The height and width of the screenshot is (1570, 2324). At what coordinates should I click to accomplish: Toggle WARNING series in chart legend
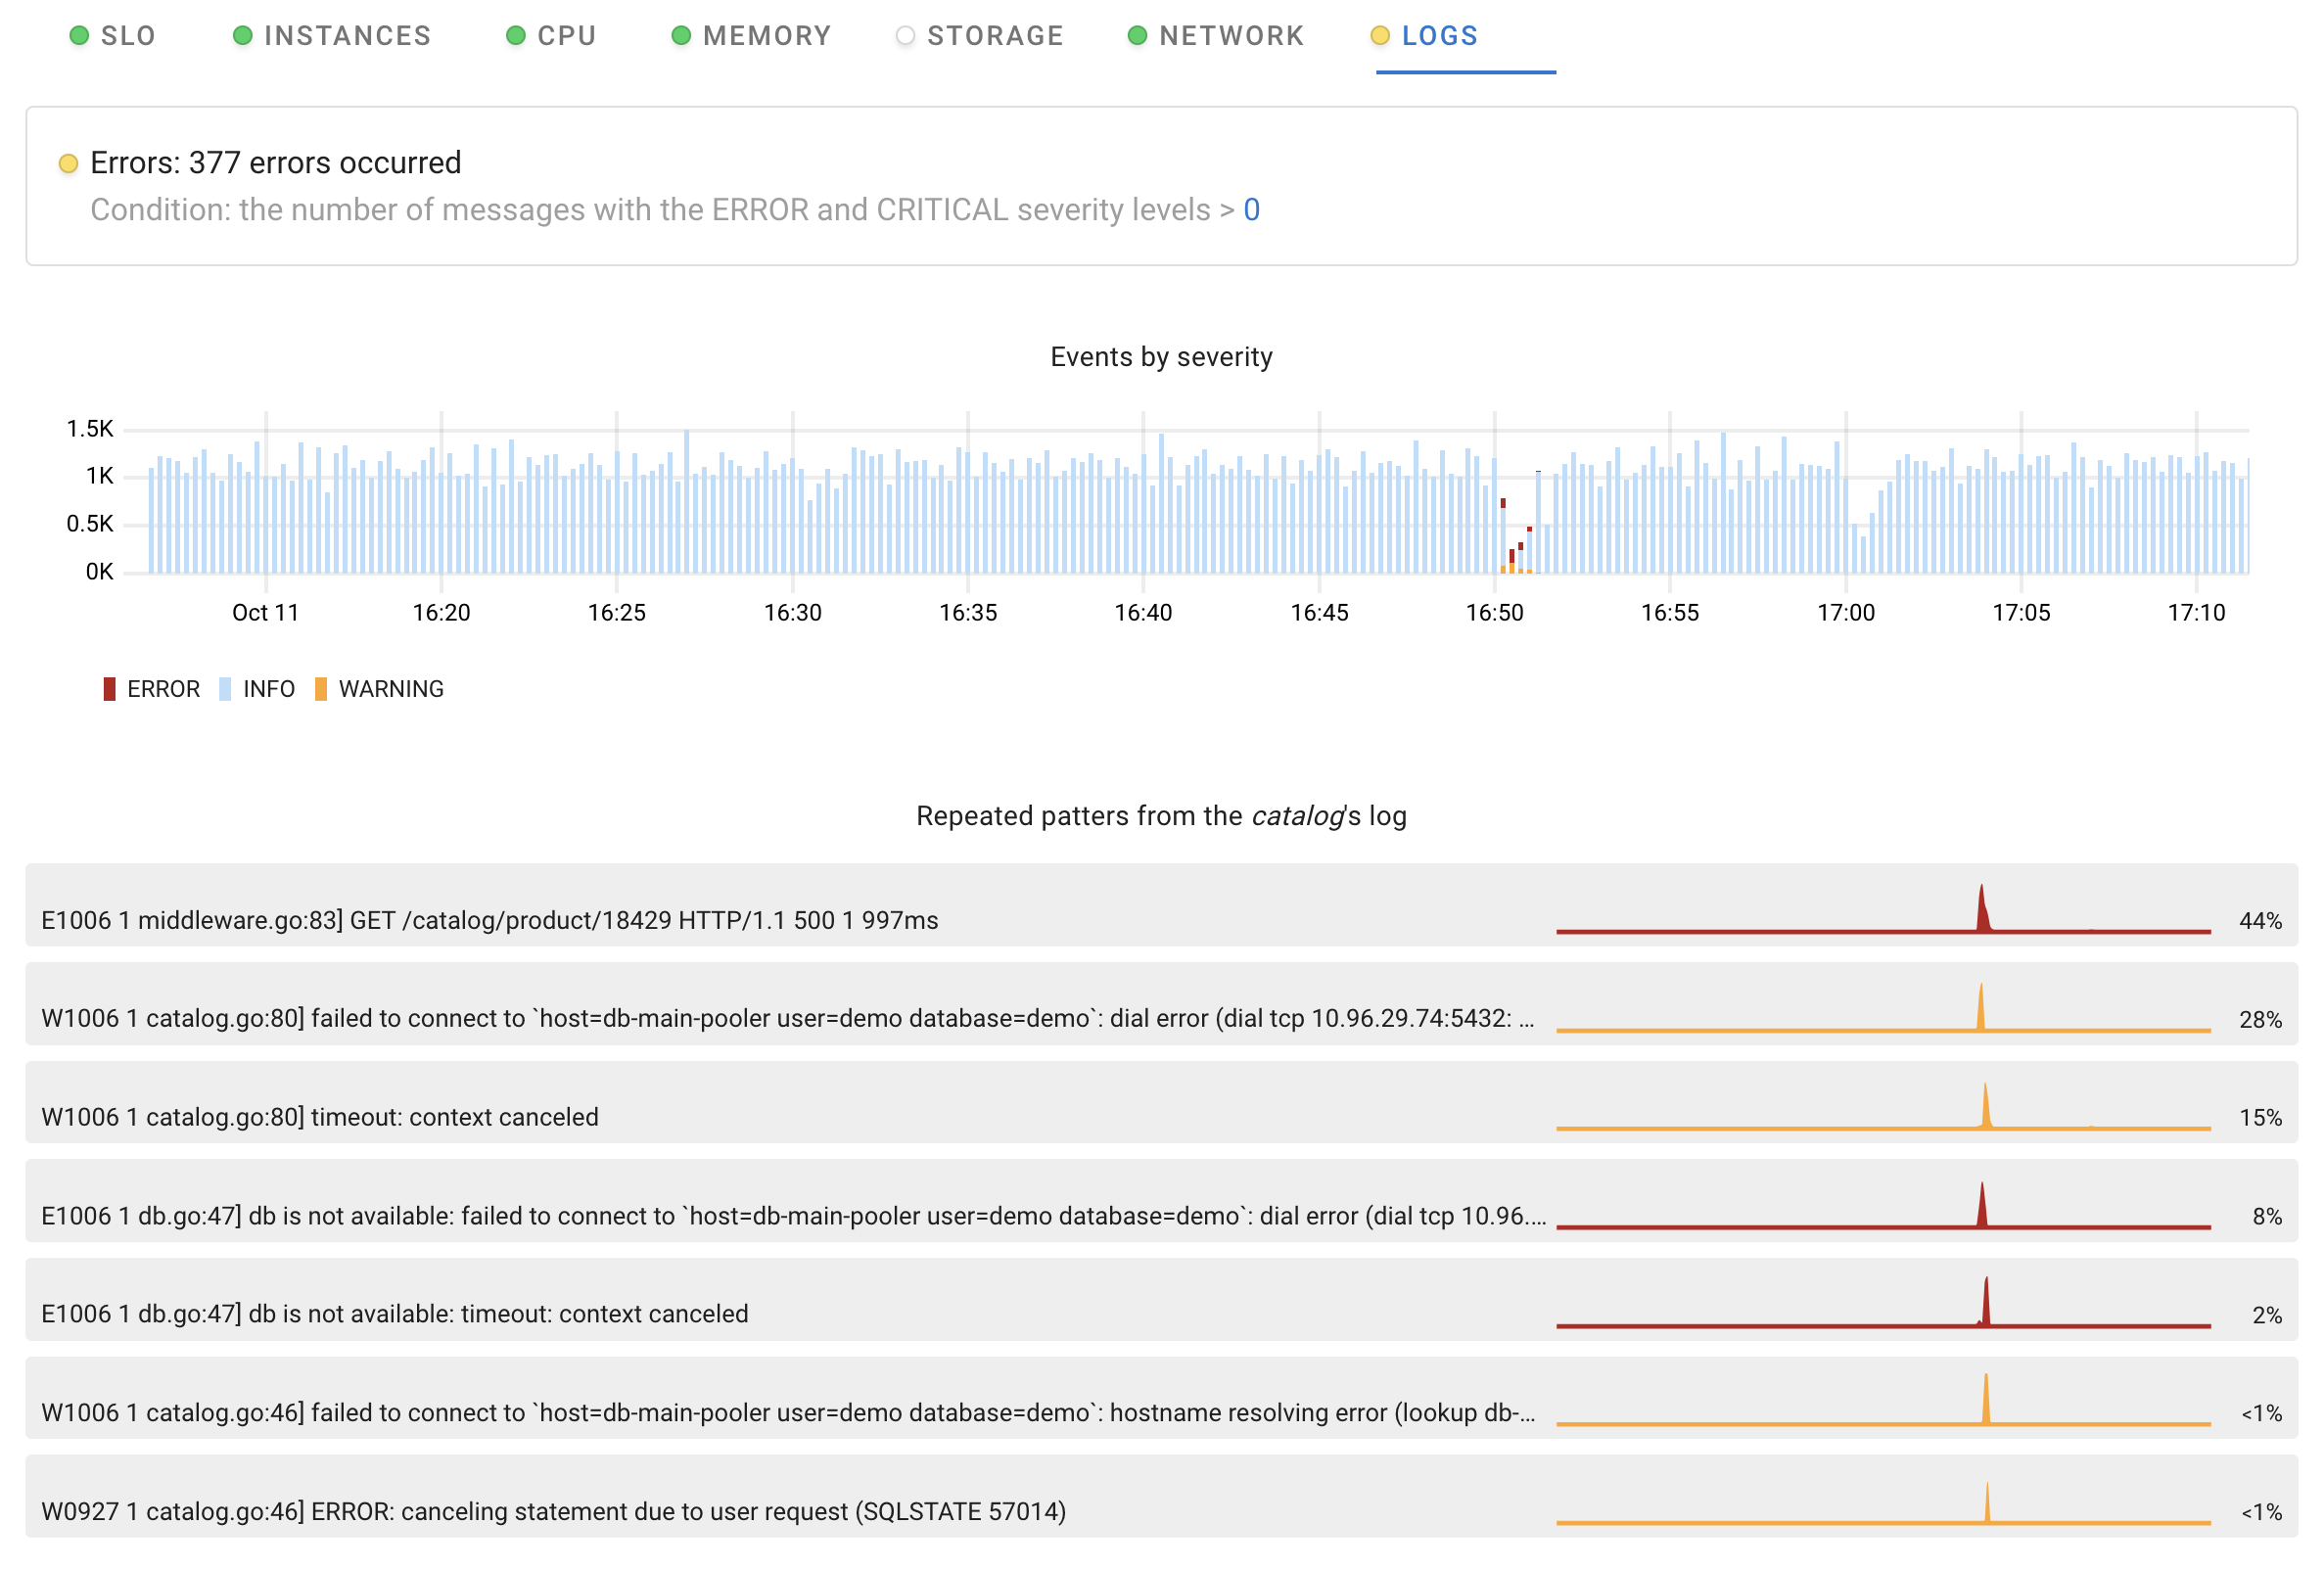click(391, 689)
